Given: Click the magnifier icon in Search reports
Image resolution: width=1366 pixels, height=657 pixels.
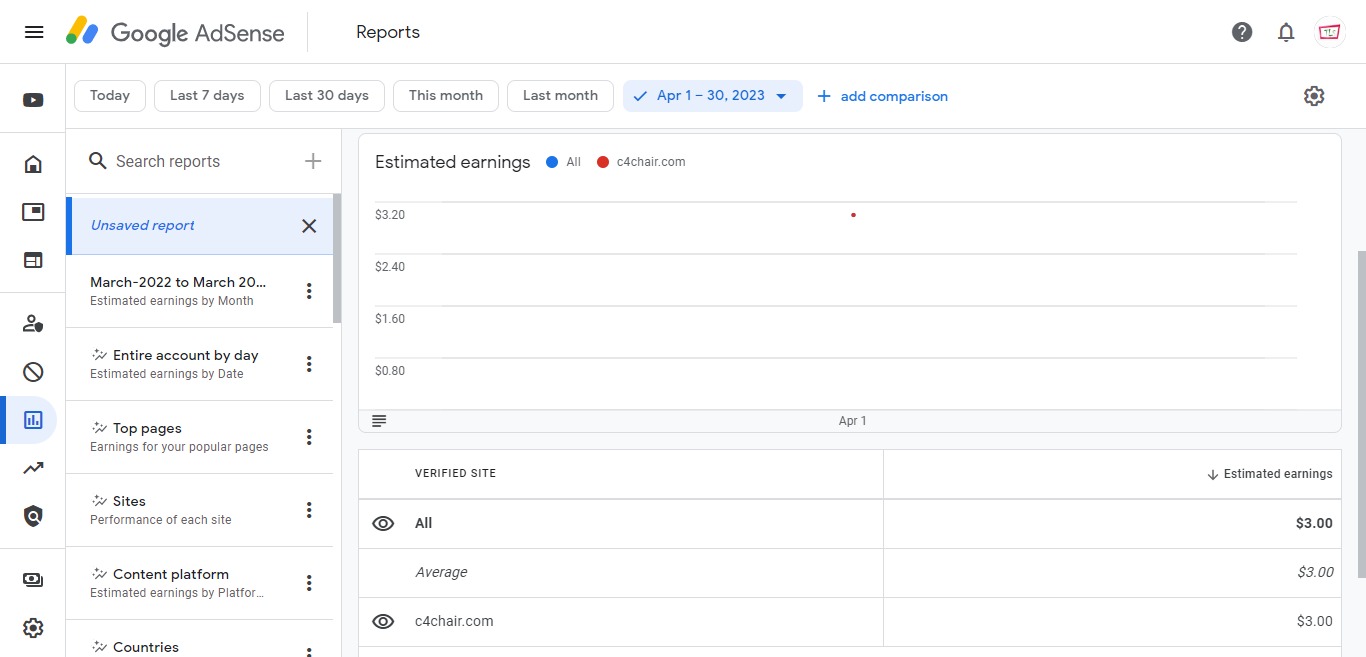Looking at the screenshot, I should click(98, 161).
